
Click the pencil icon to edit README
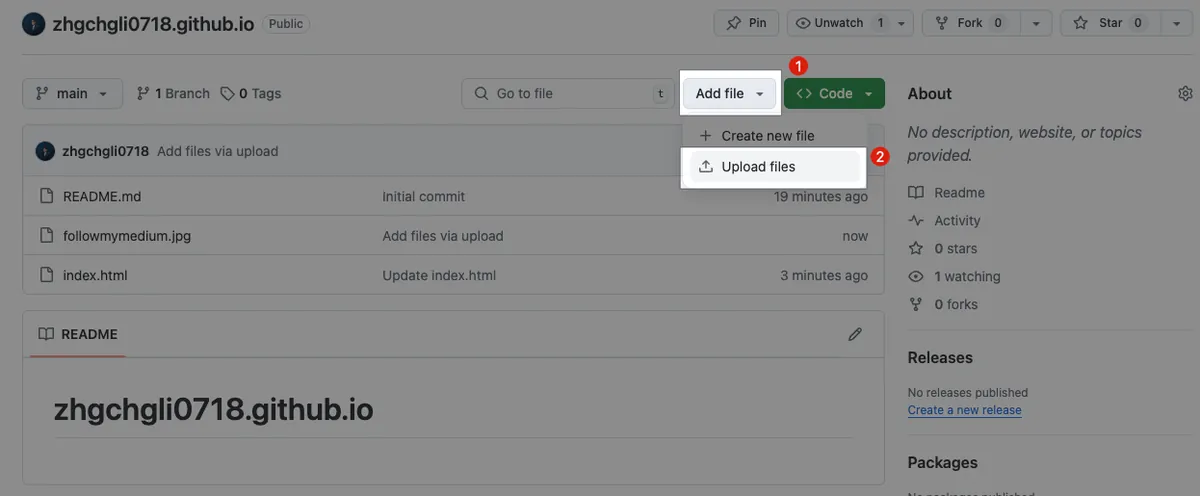click(855, 334)
